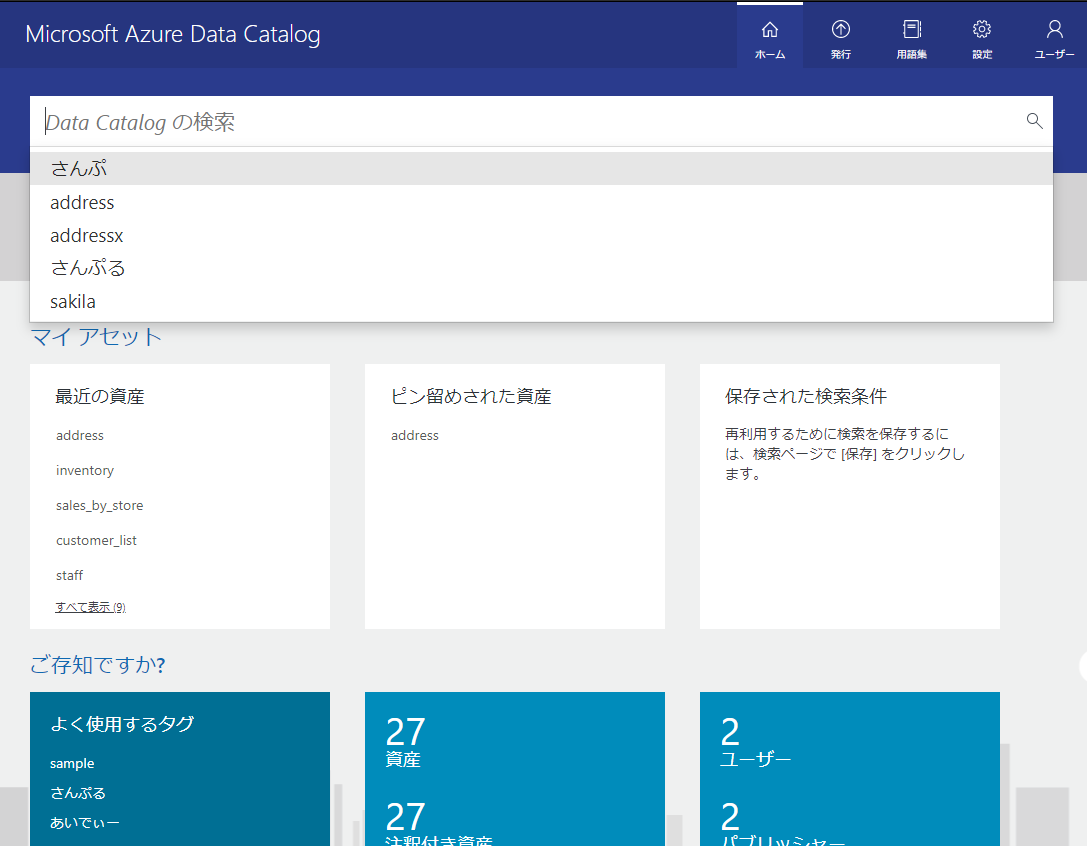Click the ご存知ですか? heading
1087x846 pixels.
coord(98,664)
